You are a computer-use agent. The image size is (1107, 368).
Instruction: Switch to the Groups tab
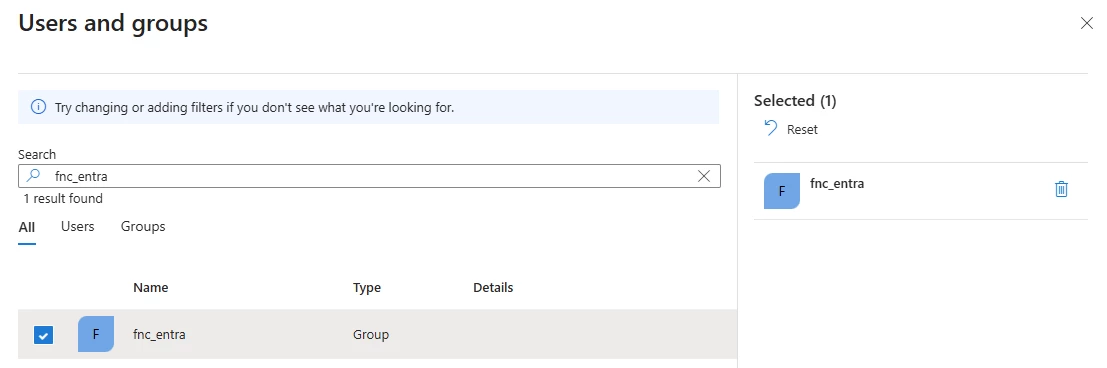(143, 227)
